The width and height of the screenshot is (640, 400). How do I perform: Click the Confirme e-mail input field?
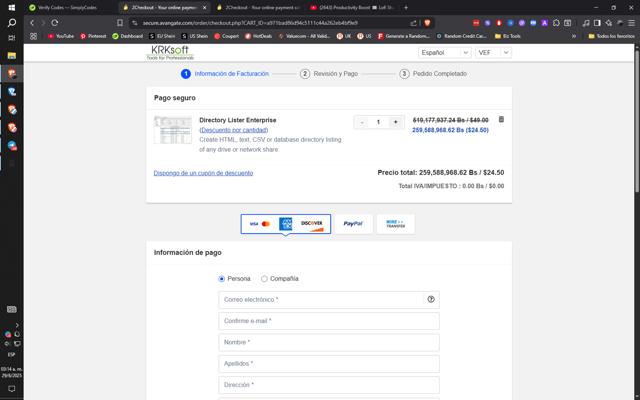(329, 321)
